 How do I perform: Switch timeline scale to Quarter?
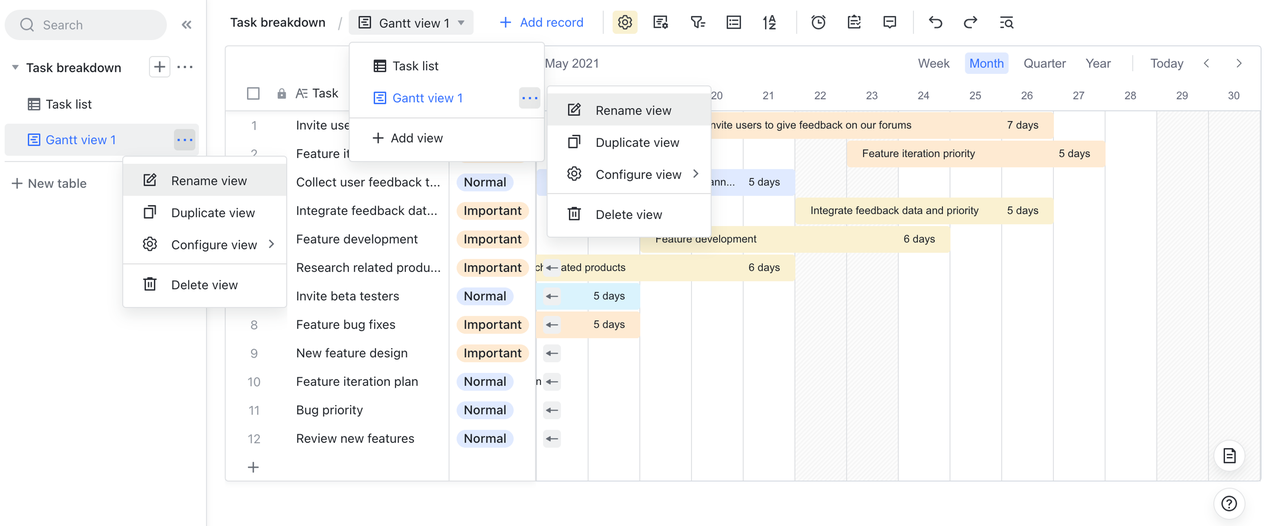click(x=1044, y=63)
